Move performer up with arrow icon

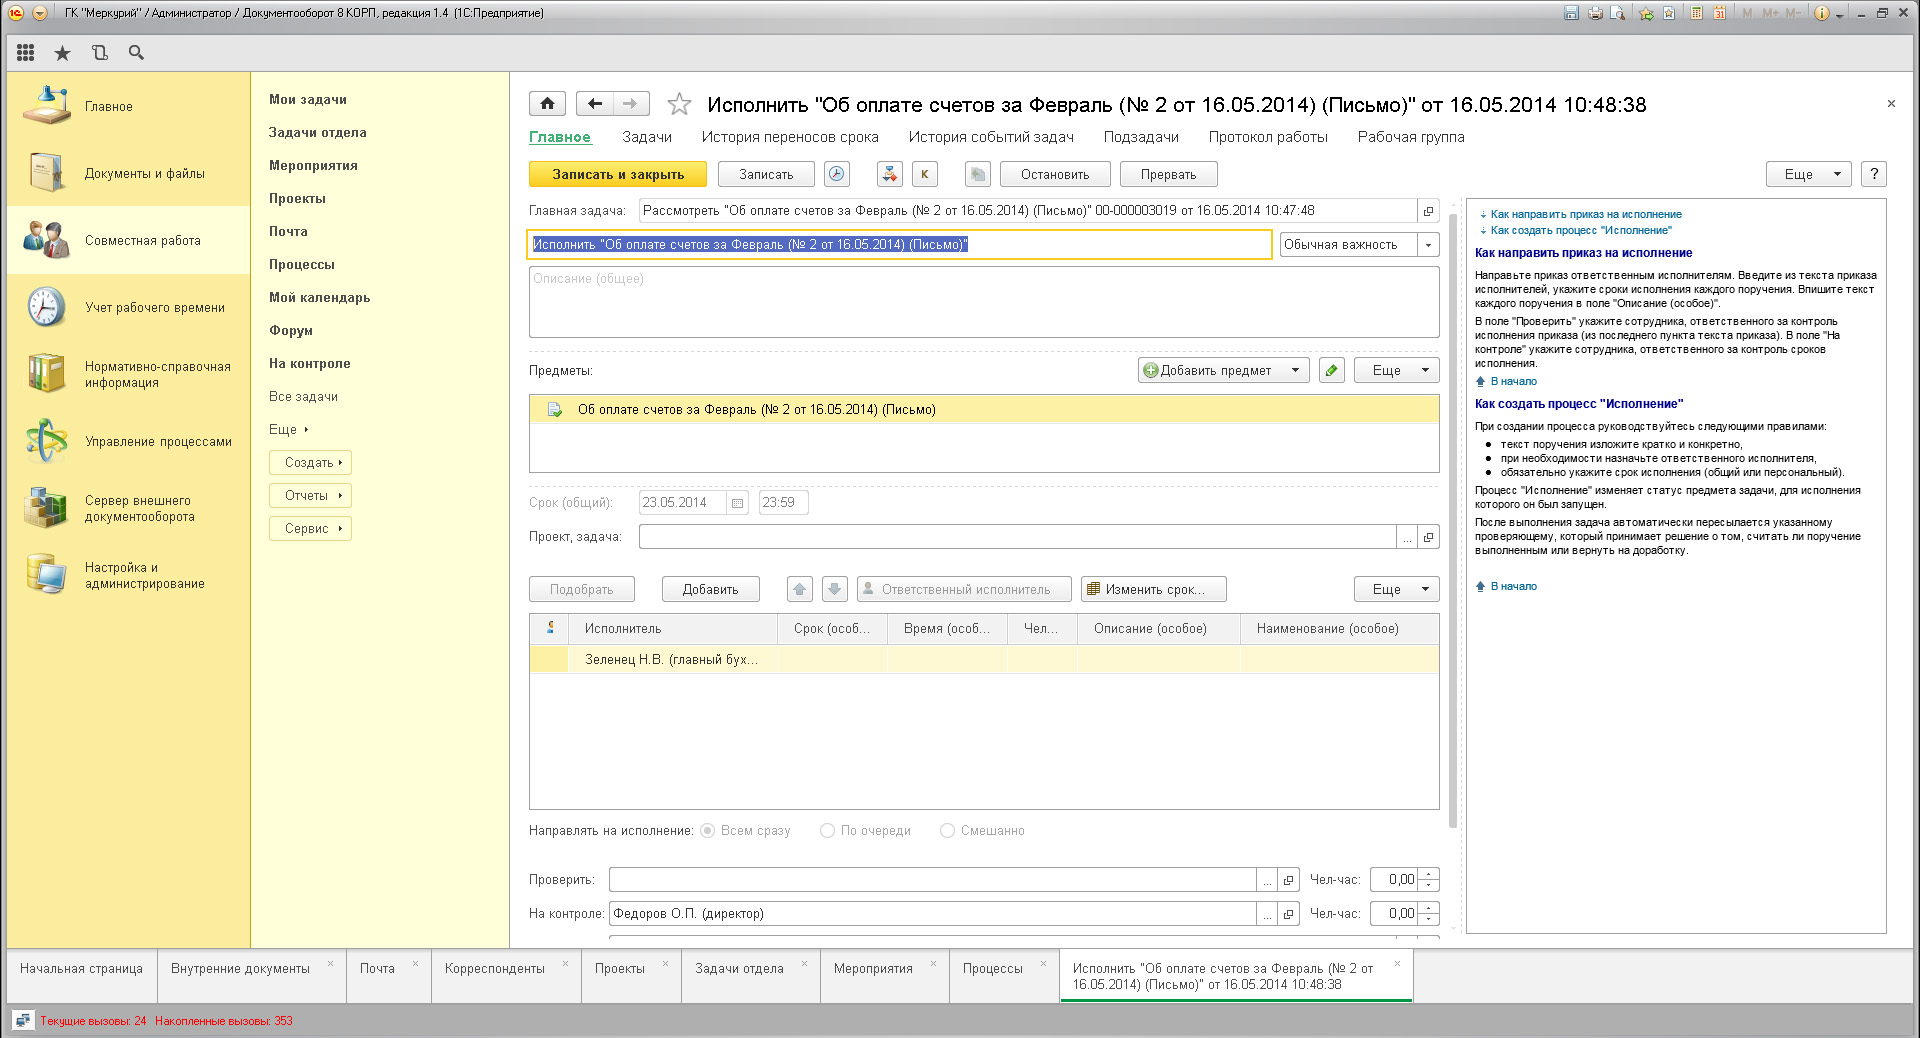(x=800, y=589)
